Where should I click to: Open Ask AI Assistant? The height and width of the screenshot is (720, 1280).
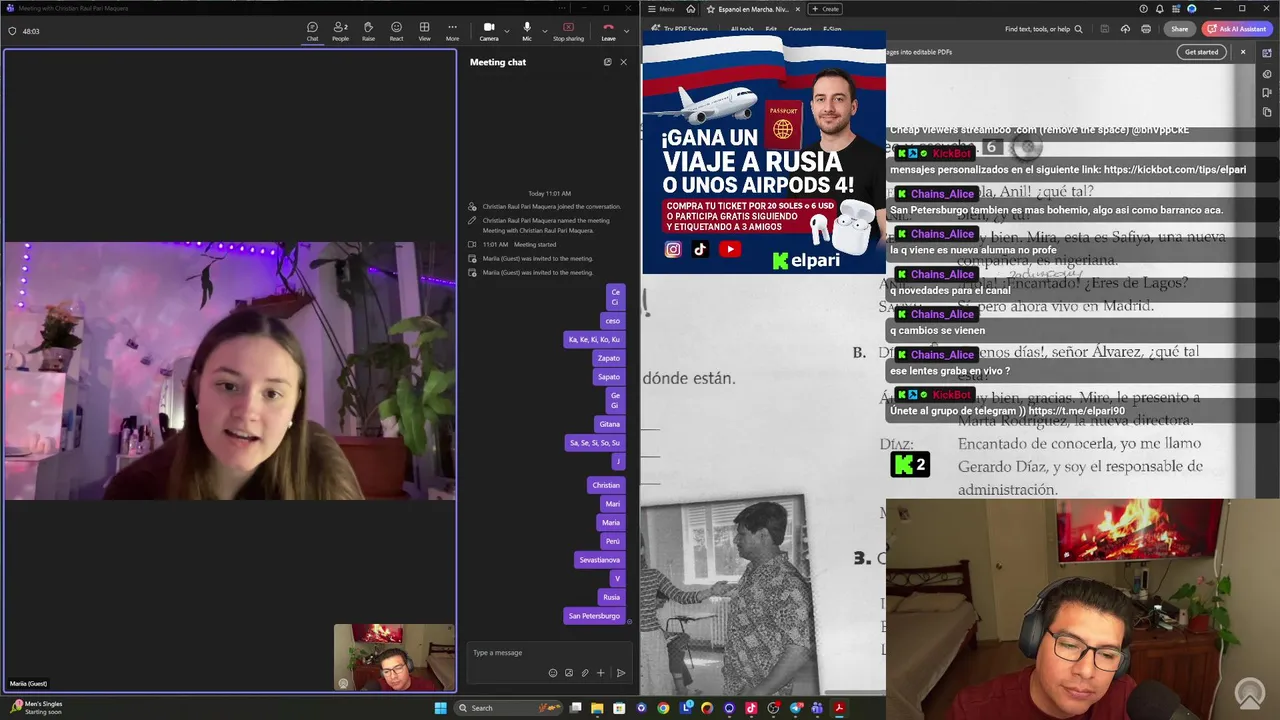pos(1238,29)
